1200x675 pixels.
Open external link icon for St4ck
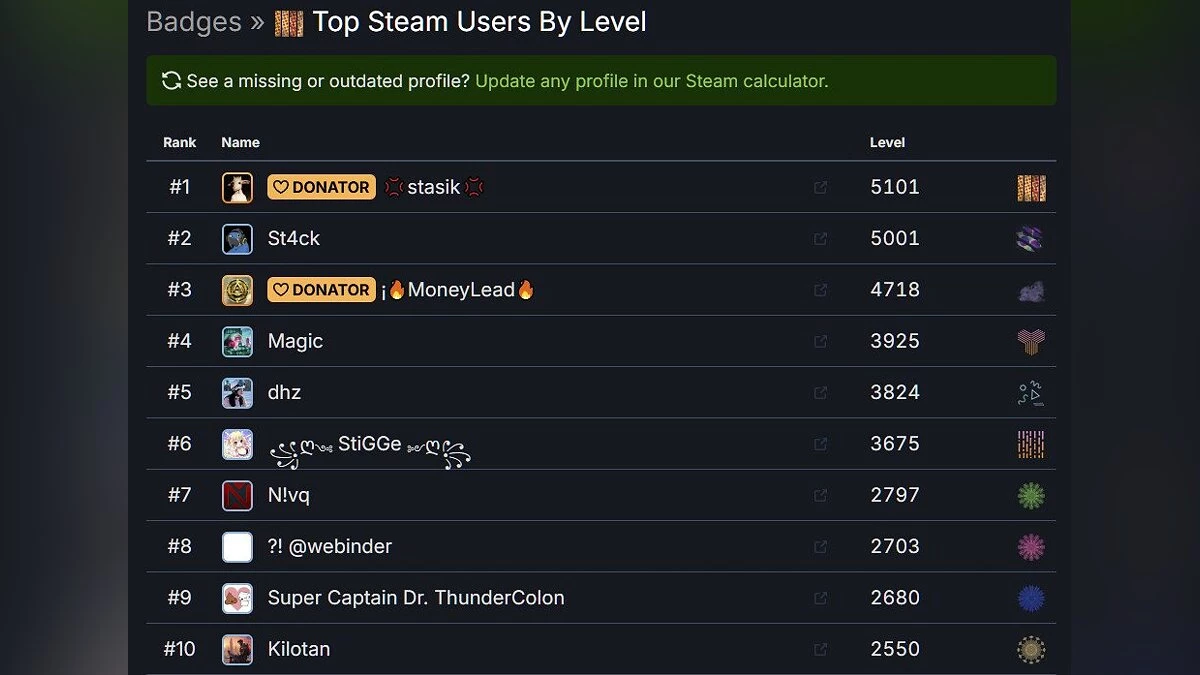click(x=820, y=239)
